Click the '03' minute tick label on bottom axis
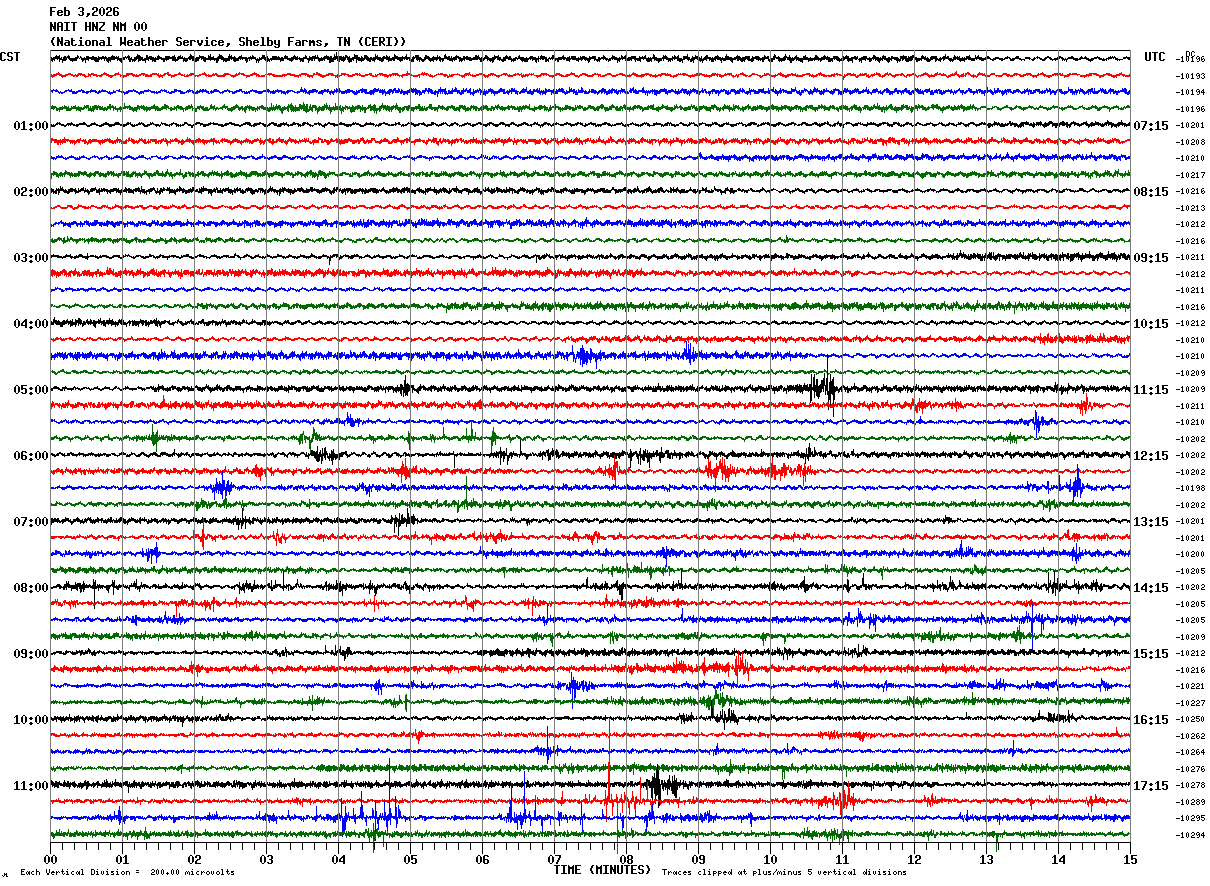1210x886 pixels. tap(266, 859)
